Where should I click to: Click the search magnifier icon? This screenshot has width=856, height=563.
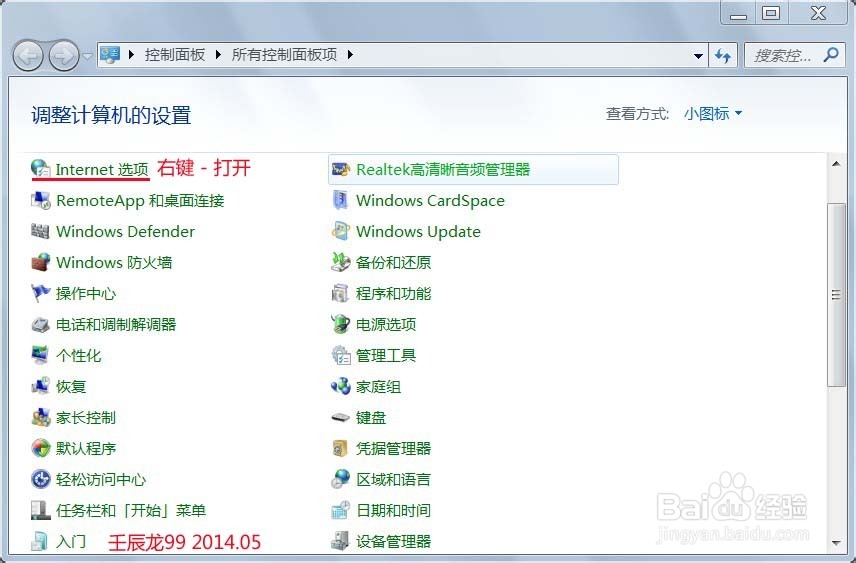point(831,55)
